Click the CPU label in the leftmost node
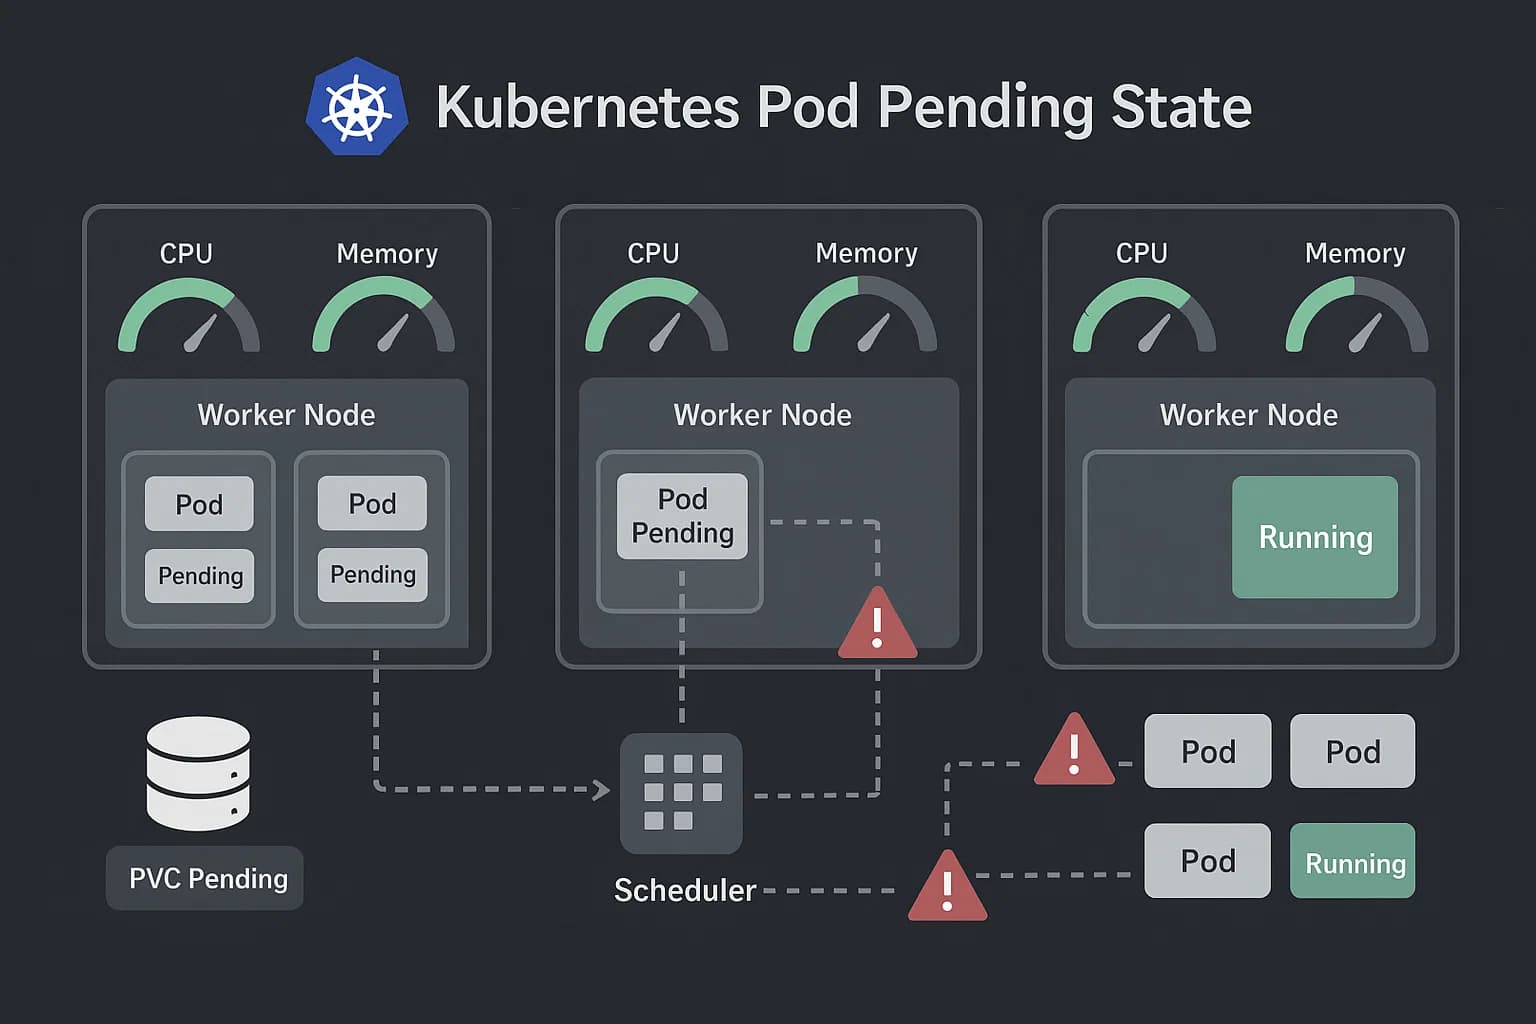 pos(186,253)
